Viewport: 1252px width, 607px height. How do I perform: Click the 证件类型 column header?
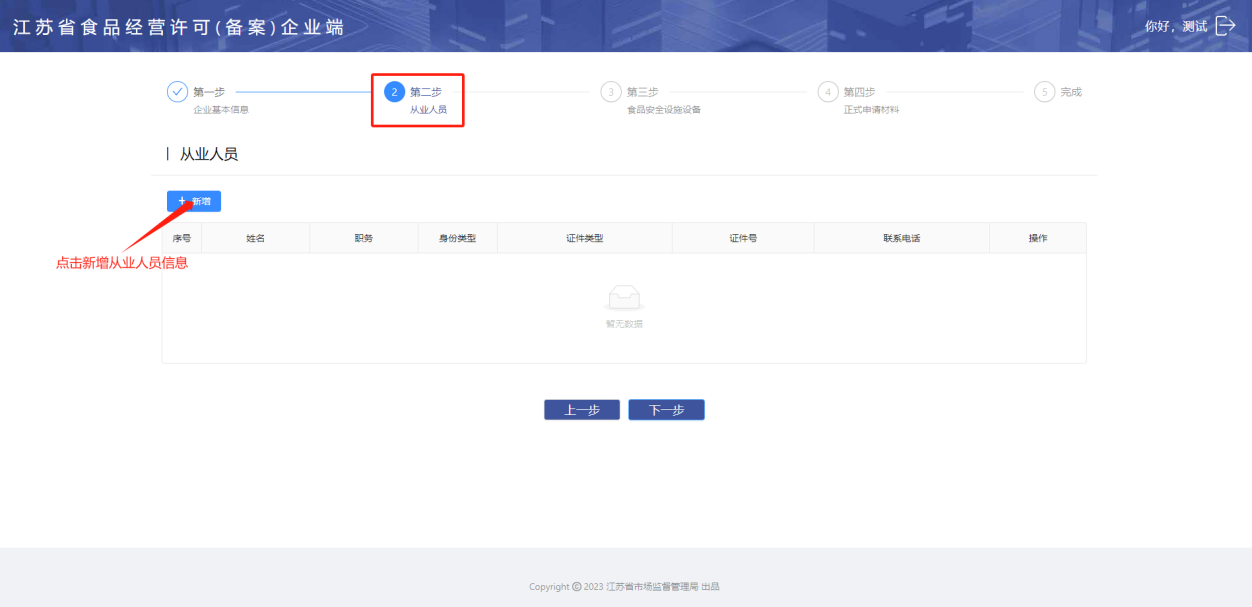click(584, 238)
